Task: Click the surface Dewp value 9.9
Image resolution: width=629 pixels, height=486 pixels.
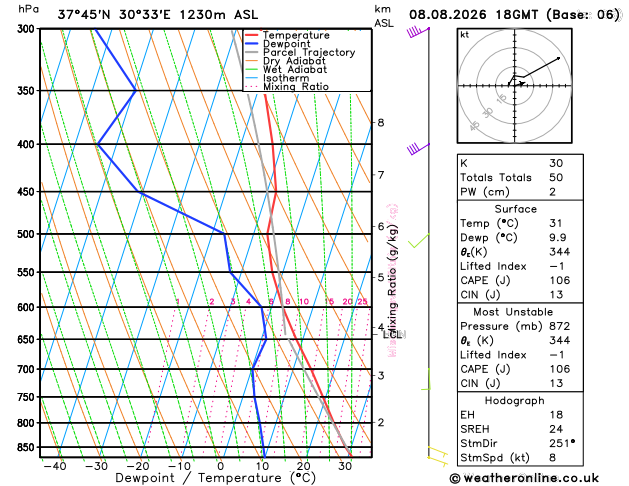Action: 558,238
